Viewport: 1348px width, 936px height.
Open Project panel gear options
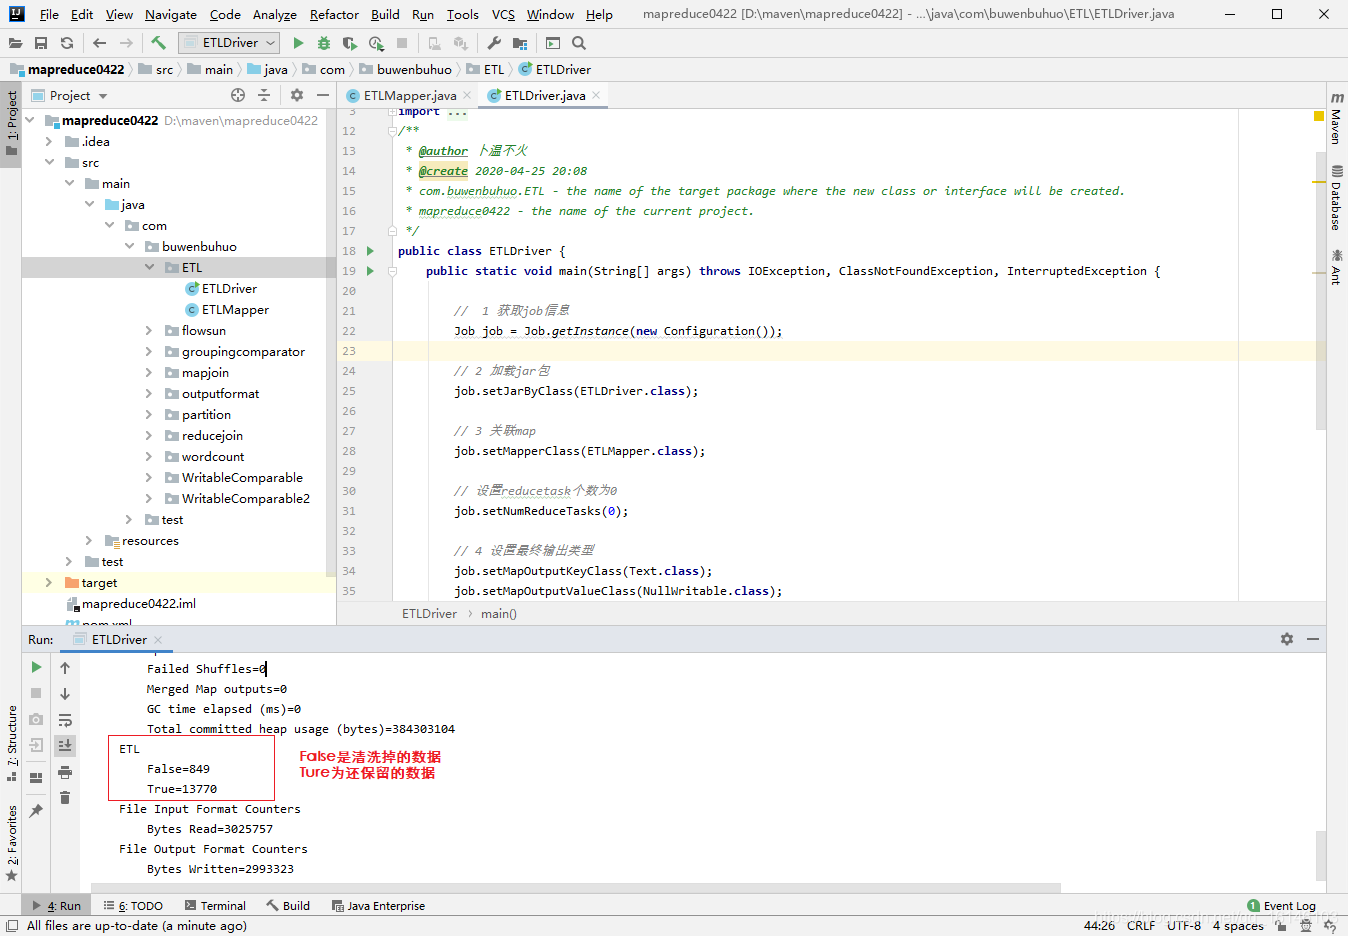pyautogui.click(x=297, y=95)
